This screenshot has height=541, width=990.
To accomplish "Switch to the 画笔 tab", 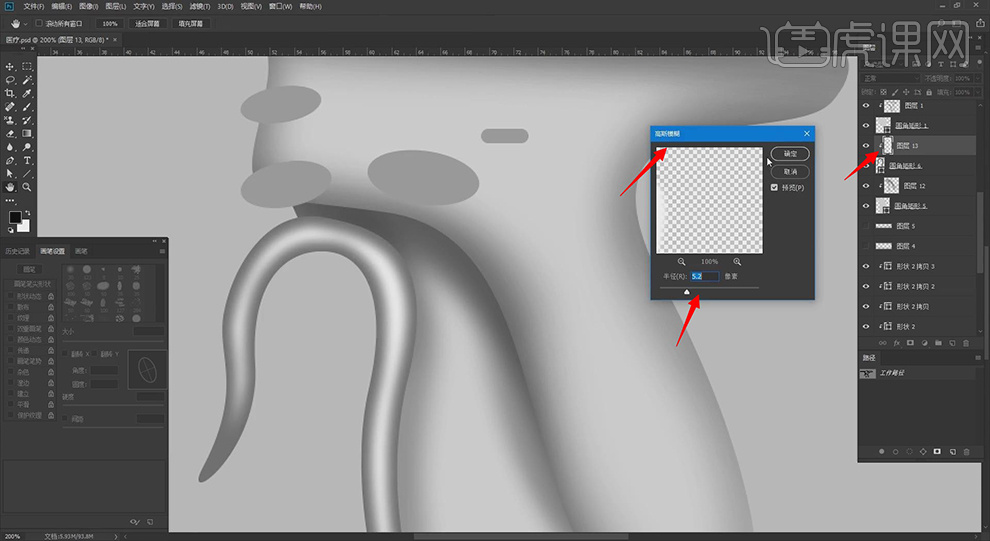I will [81, 251].
